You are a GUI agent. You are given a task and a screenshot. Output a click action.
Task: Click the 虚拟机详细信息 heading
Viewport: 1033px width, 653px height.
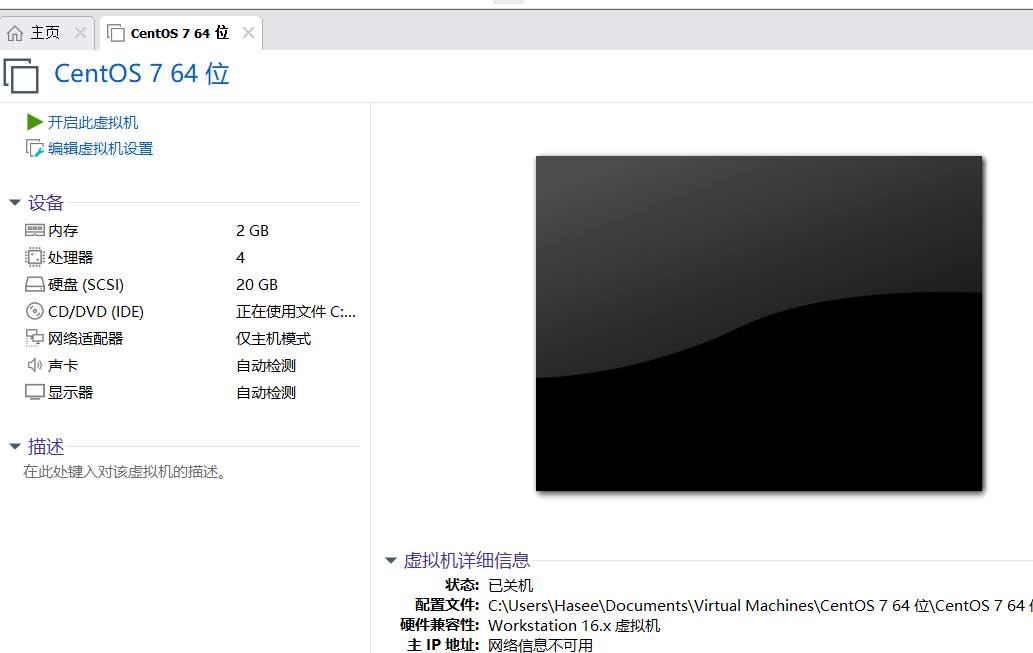point(466,561)
